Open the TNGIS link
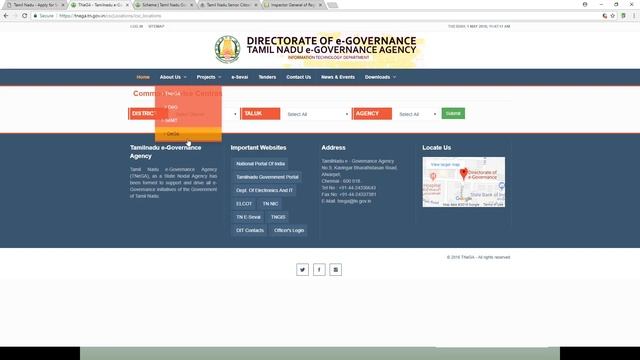Image resolution: width=640 pixels, height=360 pixels. point(278,217)
